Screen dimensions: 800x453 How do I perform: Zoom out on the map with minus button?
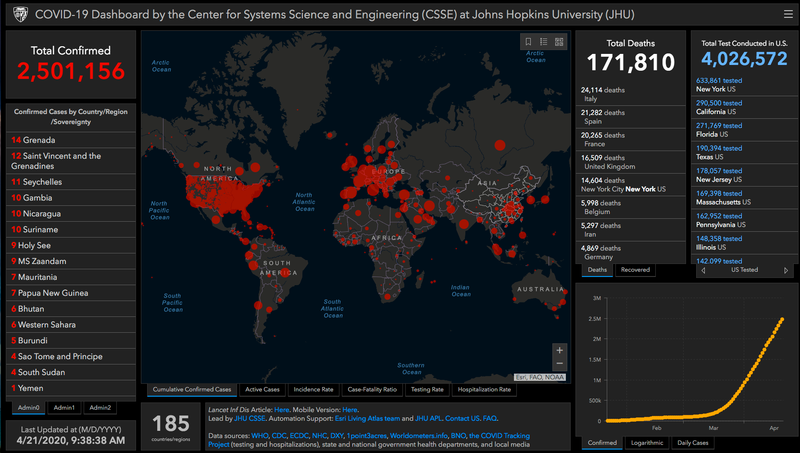point(559,366)
